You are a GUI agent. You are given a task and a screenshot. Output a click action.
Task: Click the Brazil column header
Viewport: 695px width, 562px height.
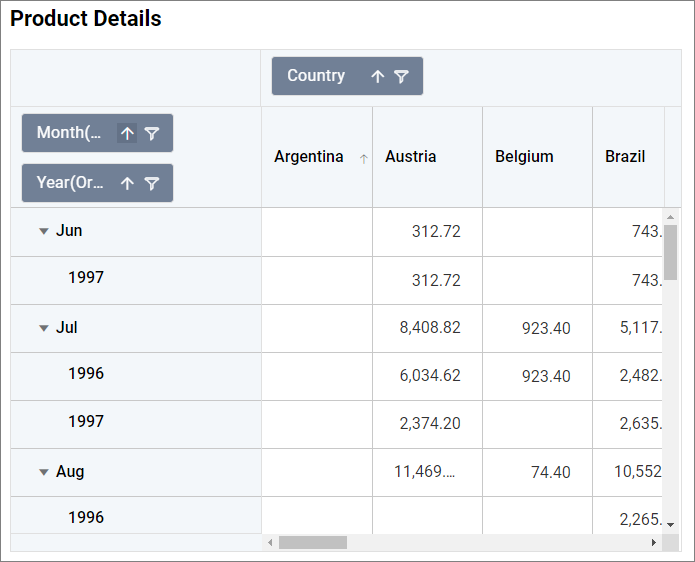tap(625, 157)
